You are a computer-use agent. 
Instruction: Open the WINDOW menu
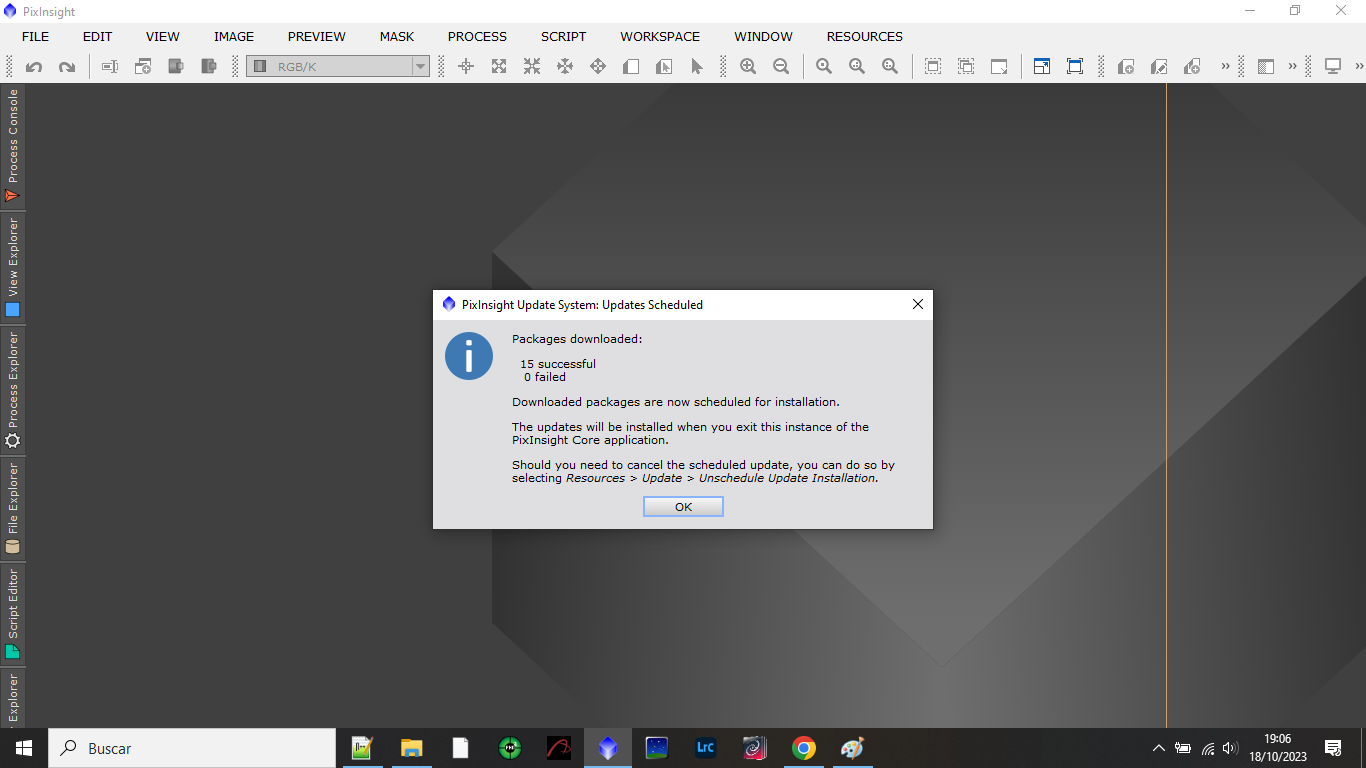(764, 37)
